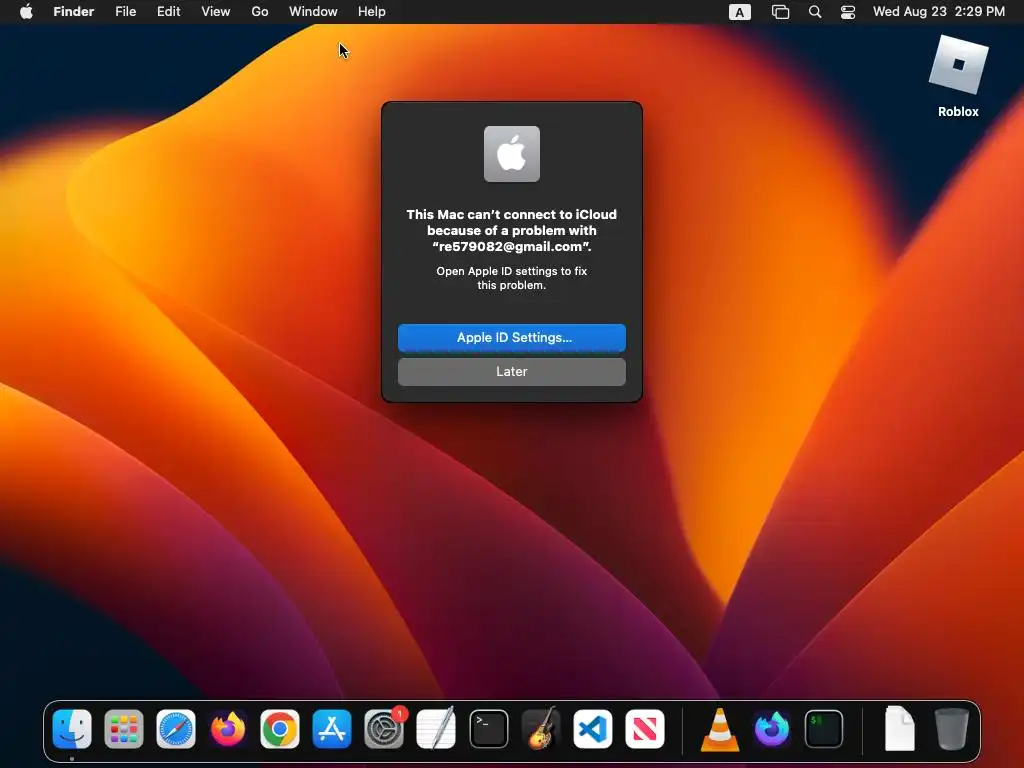Open the Window menu
Image resolution: width=1024 pixels, height=768 pixels.
(x=313, y=12)
